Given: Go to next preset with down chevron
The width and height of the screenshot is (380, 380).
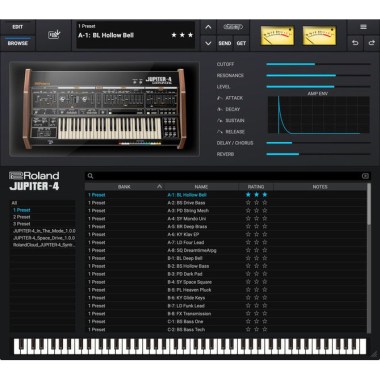Looking at the screenshot, I should [208, 43].
